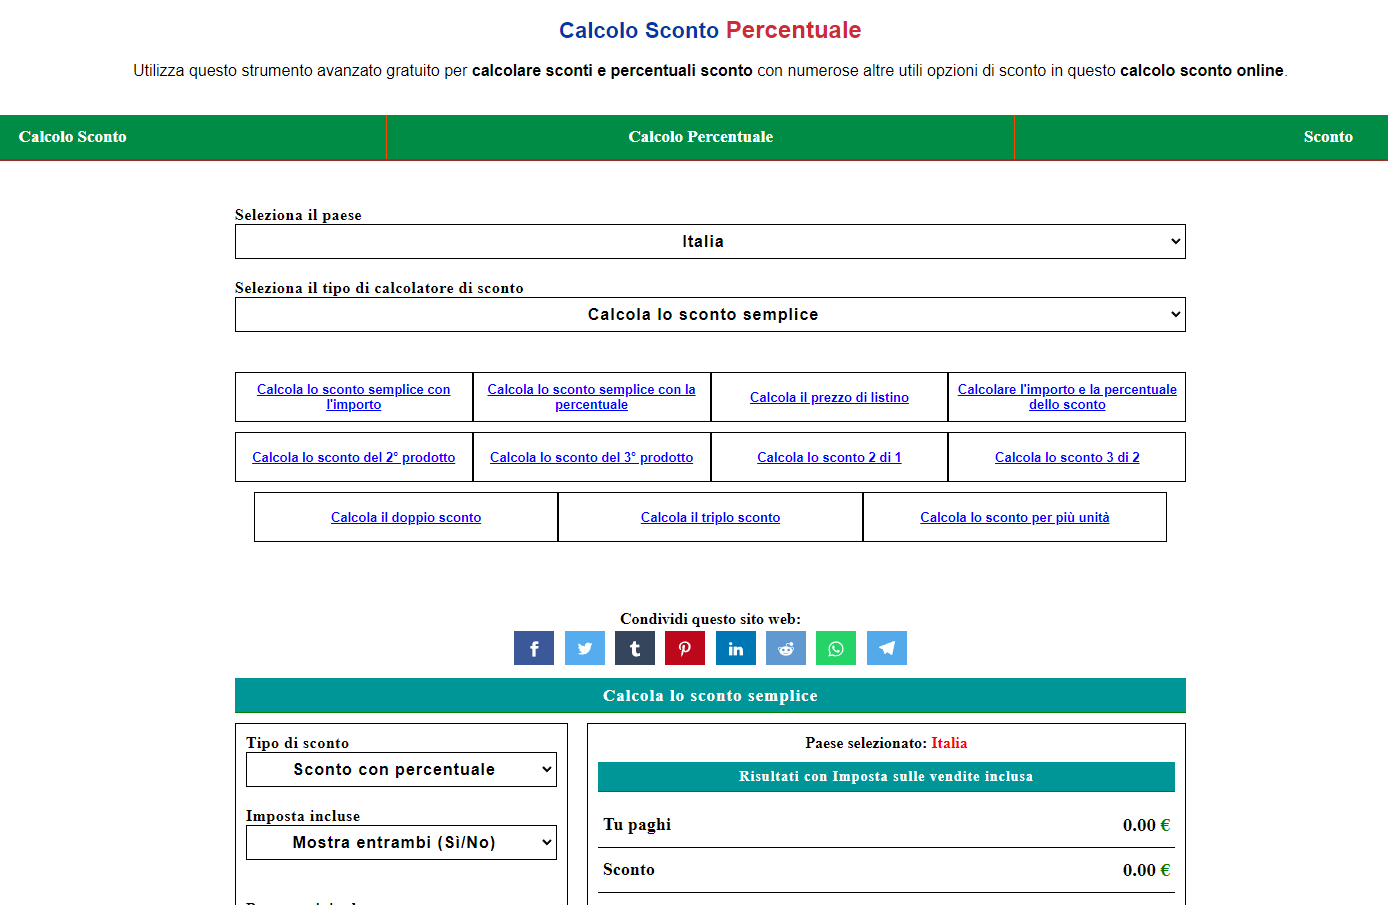Open the Sconto menu

[x=1328, y=137]
